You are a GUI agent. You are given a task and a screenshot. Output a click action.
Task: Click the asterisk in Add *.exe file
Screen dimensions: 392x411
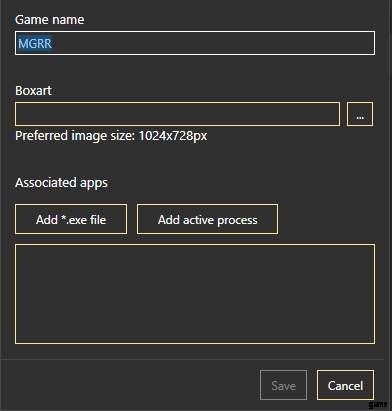point(63,218)
